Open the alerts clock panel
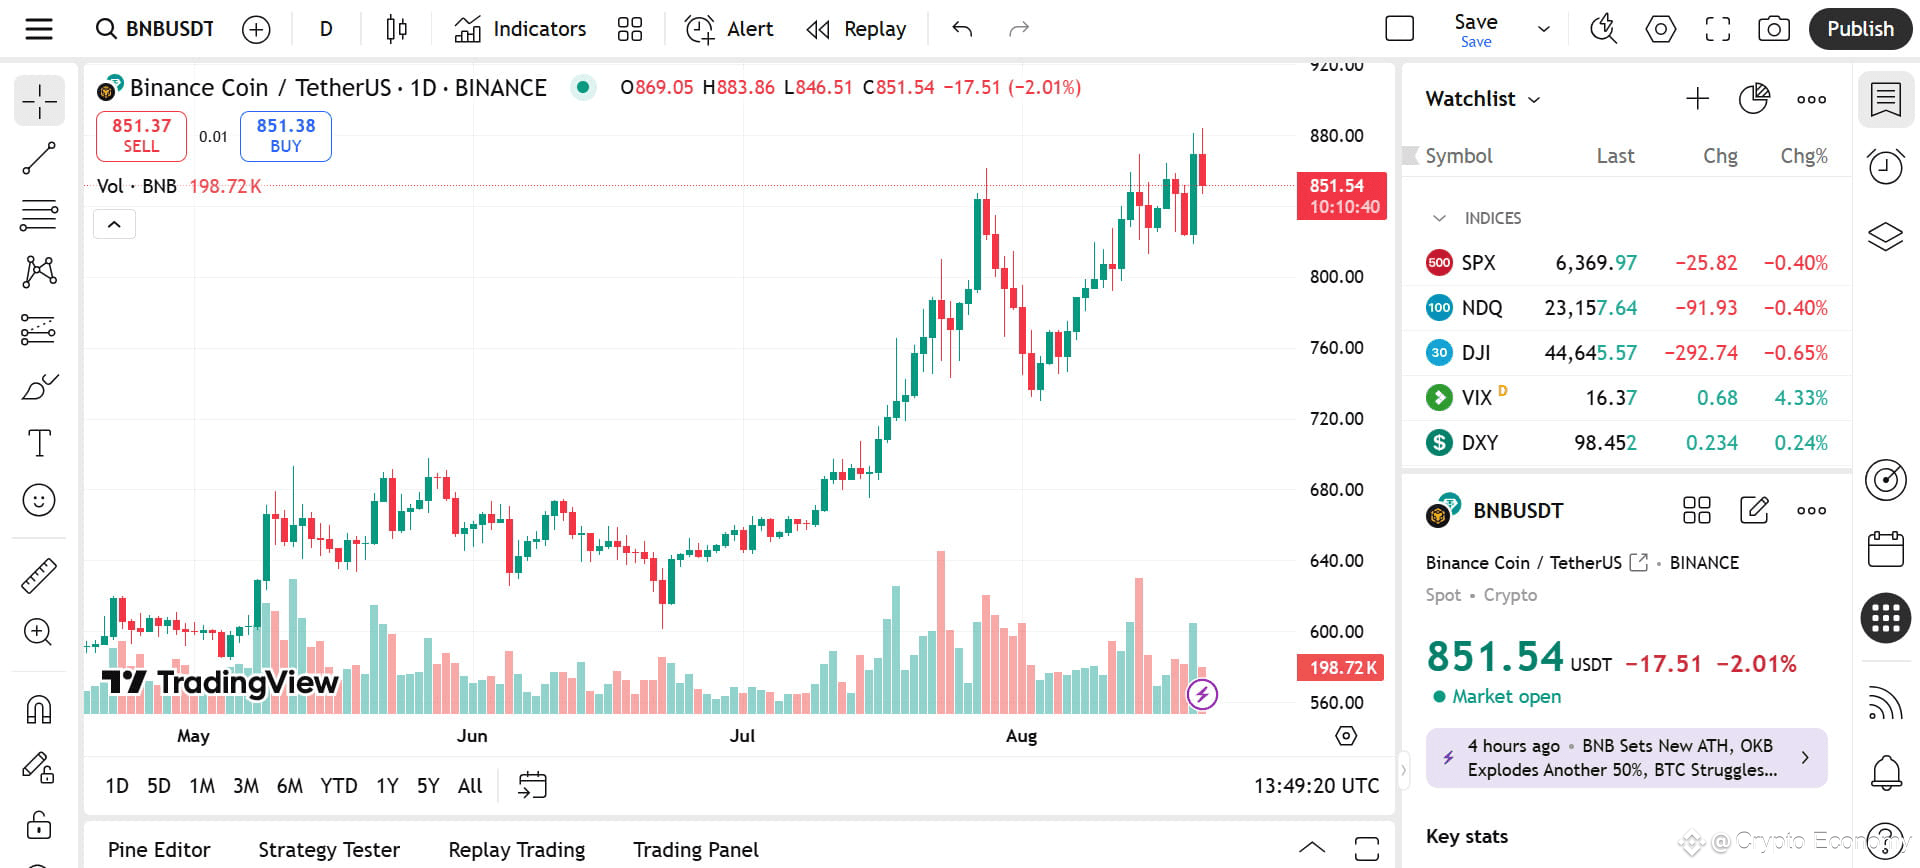The image size is (1920, 868). 1886,166
